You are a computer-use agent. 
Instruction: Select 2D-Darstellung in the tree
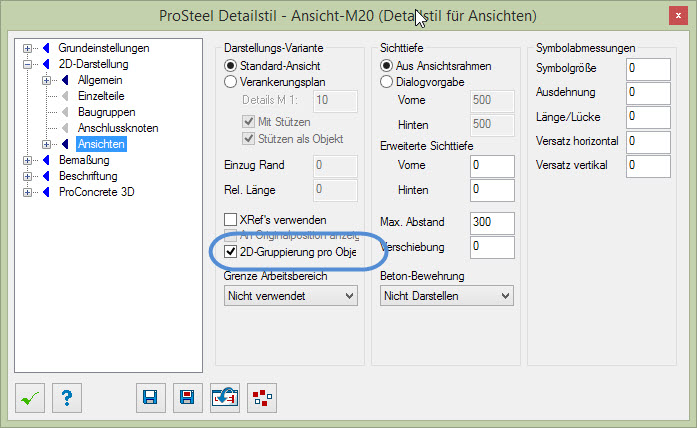click(x=94, y=64)
